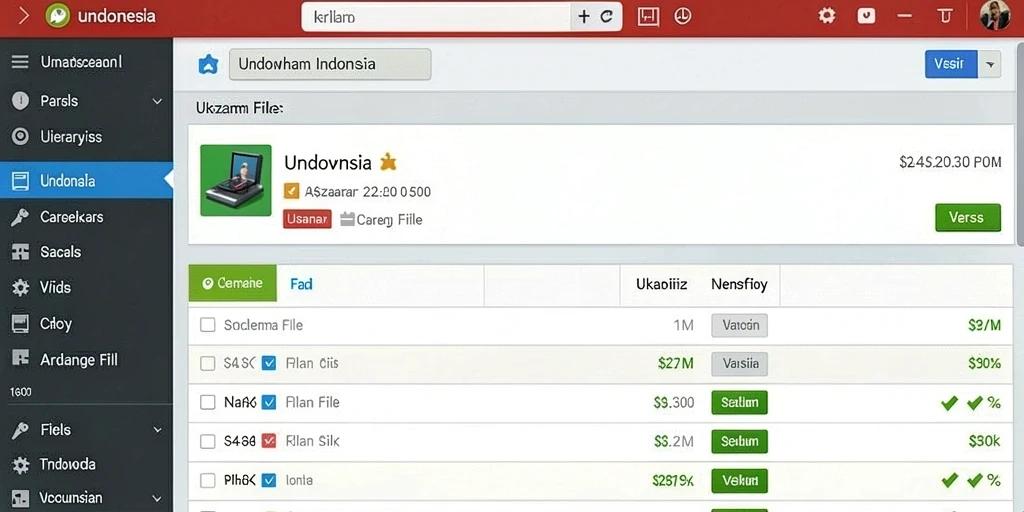Toggle the blue checkbox in Nafk Rlan File row
This screenshot has width=1024, height=512.
[x=268, y=402]
